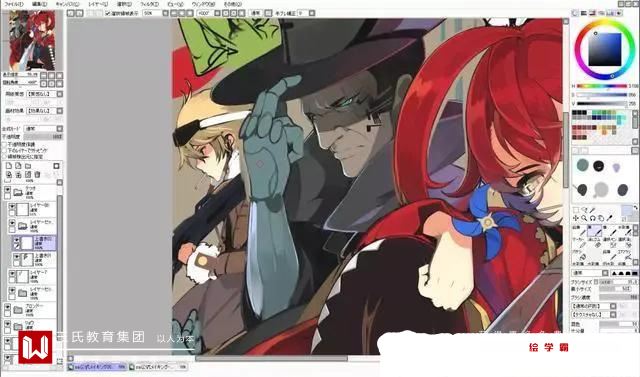Open the 【通常の円形】 brush shape dropdown
This screenshot has width=640, height=377.
(x=594, y=306)
